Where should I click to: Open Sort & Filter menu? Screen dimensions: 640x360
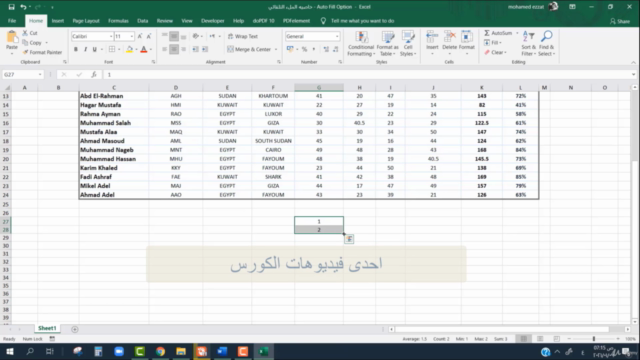[x=528, y=43]
